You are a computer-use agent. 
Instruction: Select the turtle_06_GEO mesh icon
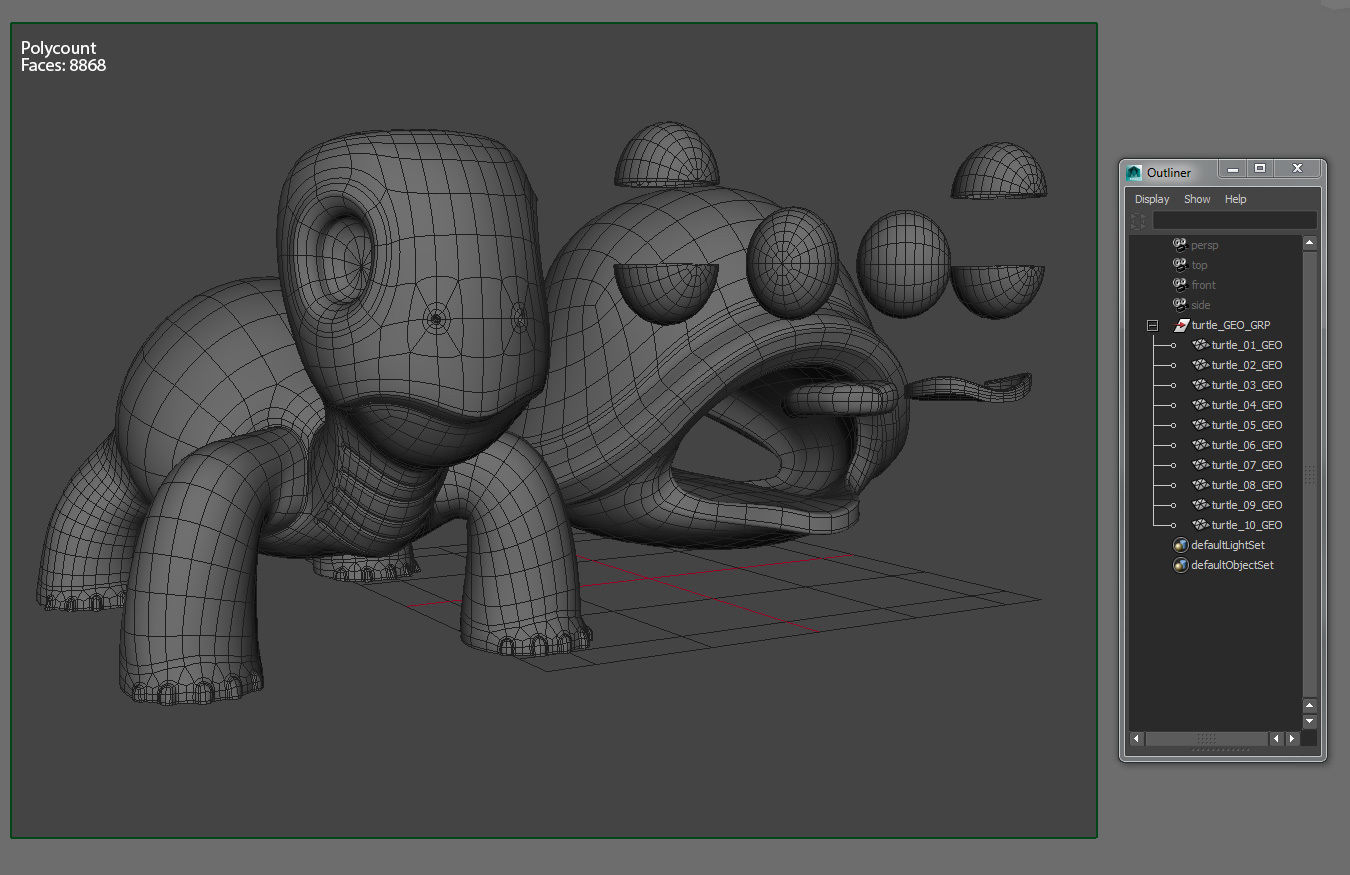point(1200,445)
